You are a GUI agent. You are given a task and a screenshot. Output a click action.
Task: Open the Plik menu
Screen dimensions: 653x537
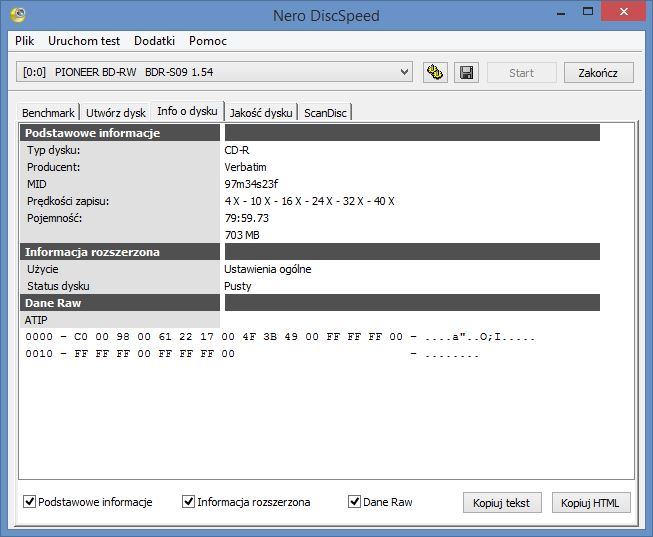(25, 41)
